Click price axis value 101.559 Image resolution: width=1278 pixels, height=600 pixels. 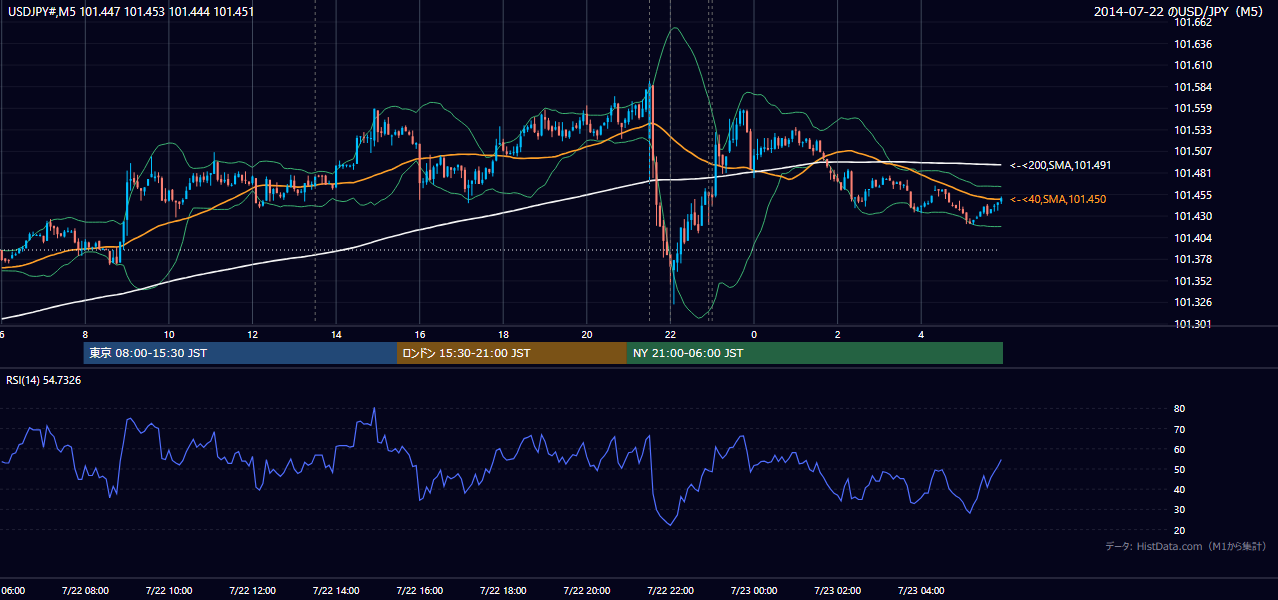pos(1193,108)
